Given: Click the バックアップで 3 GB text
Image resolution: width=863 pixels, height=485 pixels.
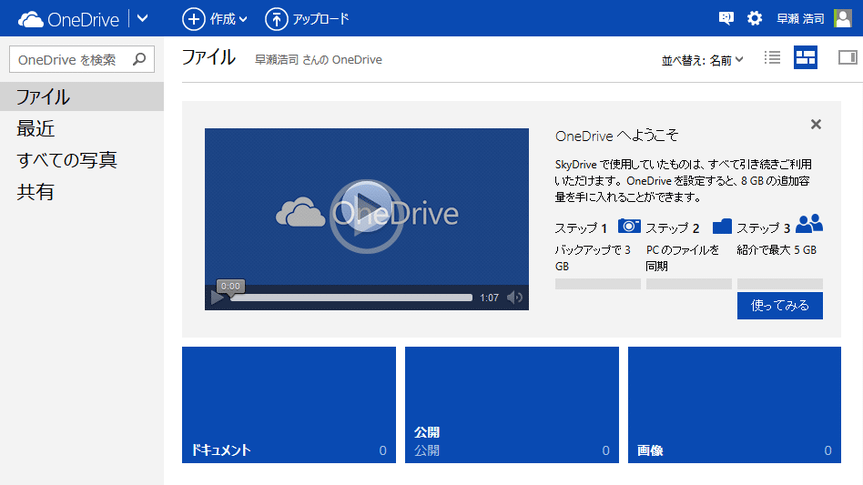Looking at the screenshot, I should (x=593, y=258).
